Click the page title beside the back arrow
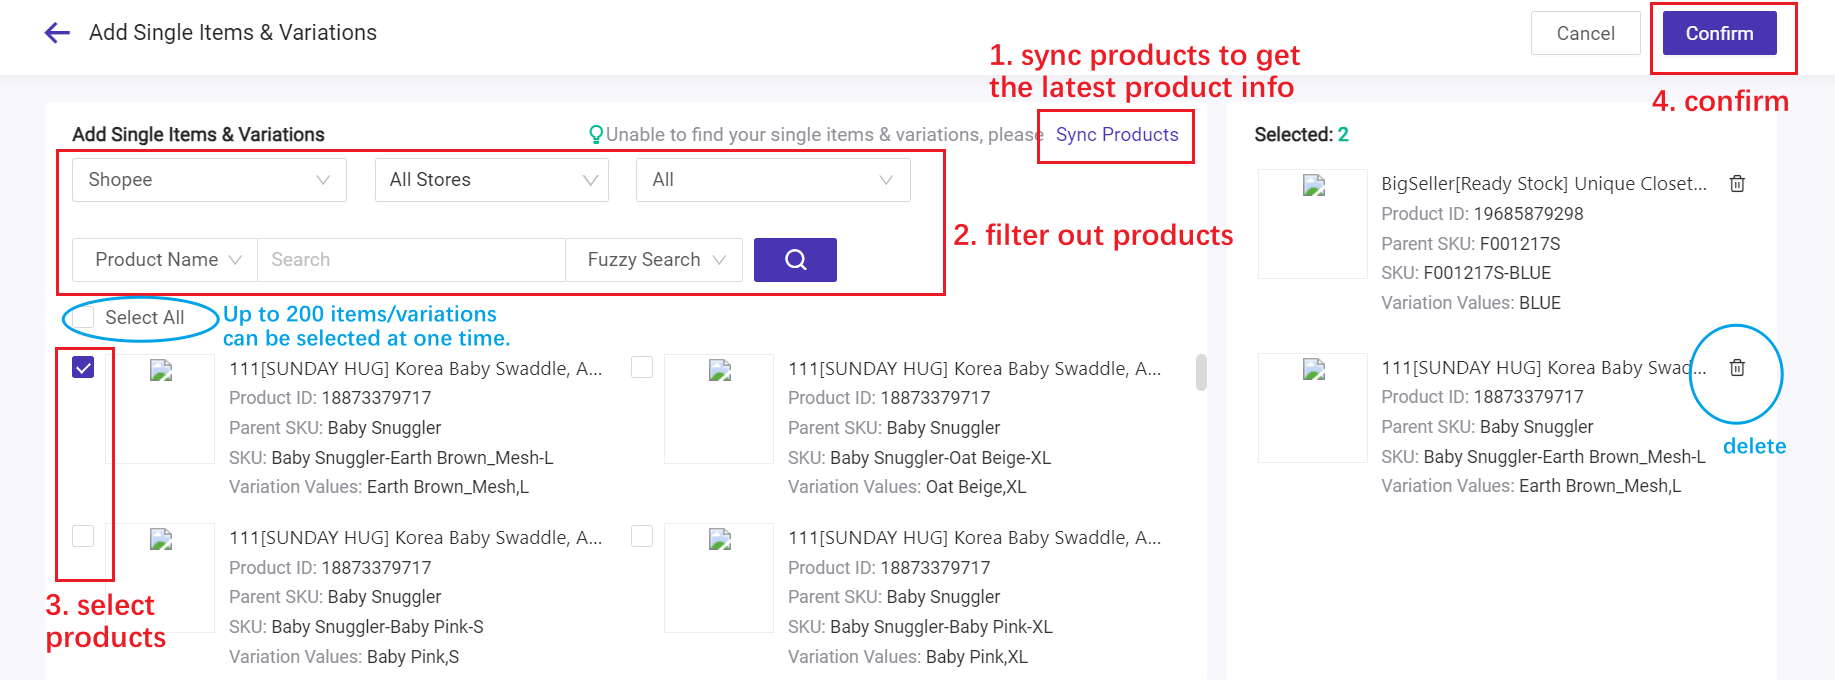This screenshot has width=1835, height=680. coord(233,33)
